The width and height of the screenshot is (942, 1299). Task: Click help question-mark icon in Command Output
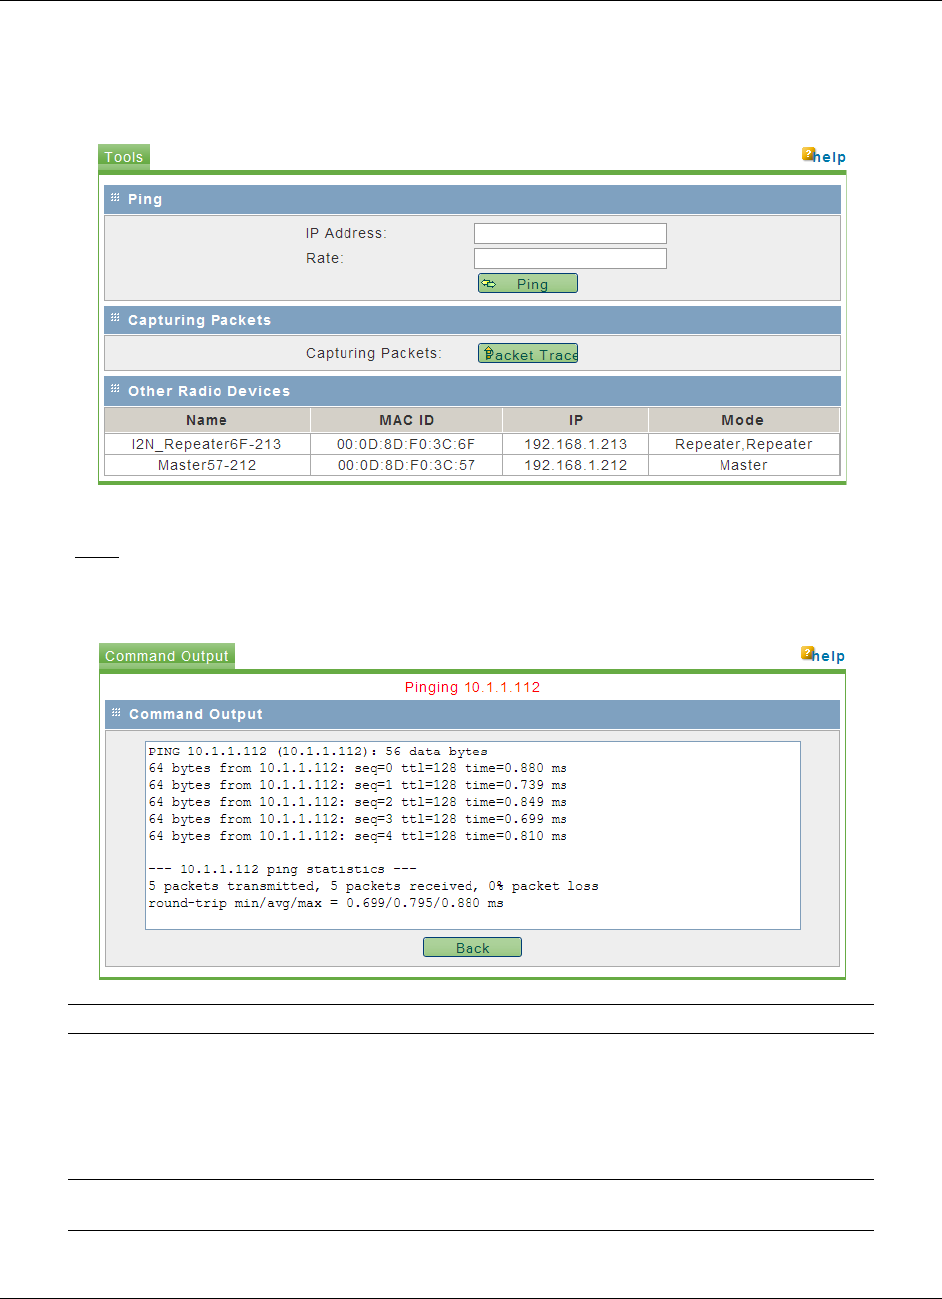[807, 653]
